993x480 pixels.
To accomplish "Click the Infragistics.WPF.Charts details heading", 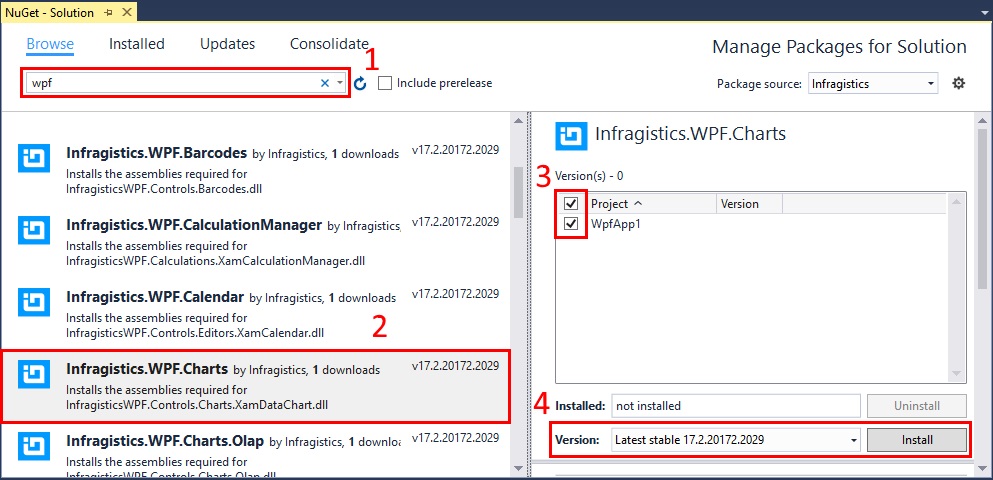I will 691,134.
